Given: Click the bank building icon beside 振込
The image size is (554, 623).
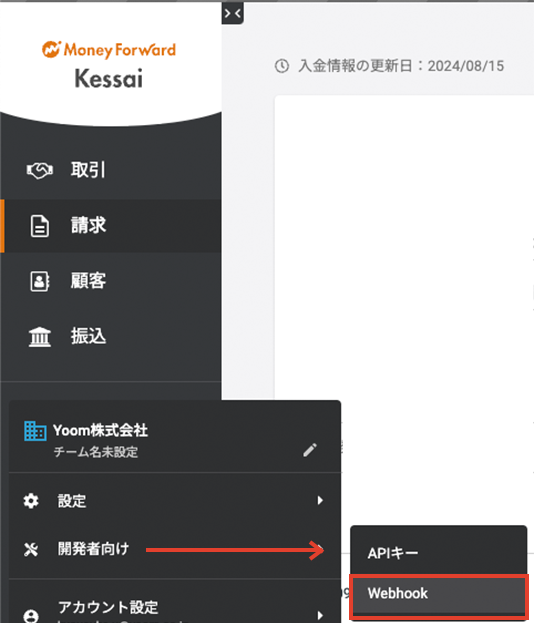Looking at the screenshot, I should 40,337.
